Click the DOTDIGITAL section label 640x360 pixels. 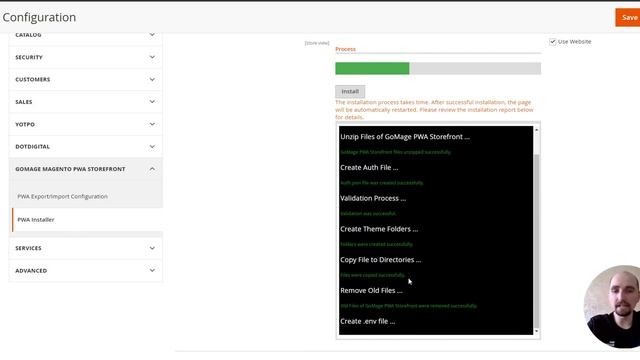click(x=33, y=147)
